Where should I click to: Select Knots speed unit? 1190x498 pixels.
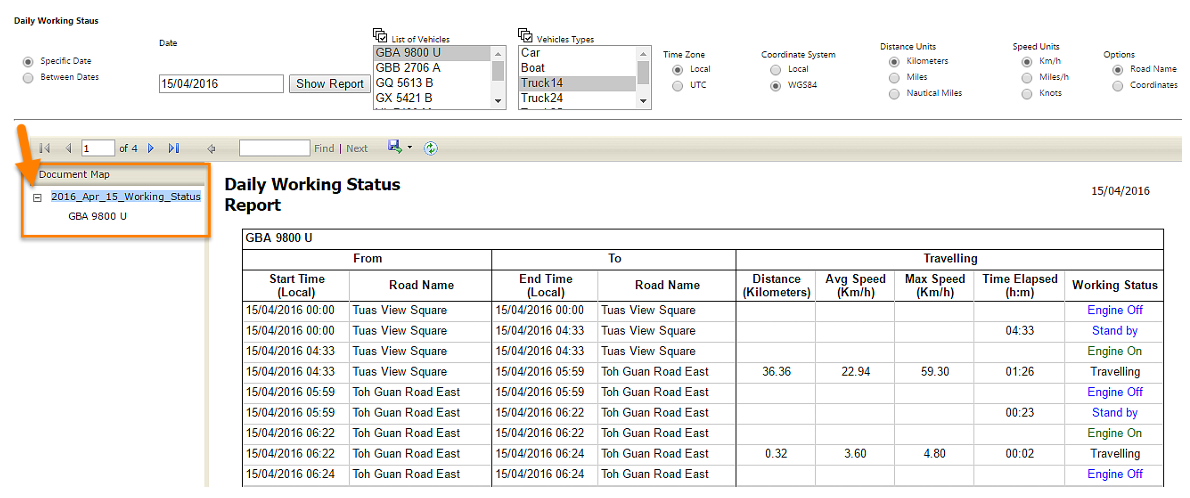click(x=1027, y=93)
